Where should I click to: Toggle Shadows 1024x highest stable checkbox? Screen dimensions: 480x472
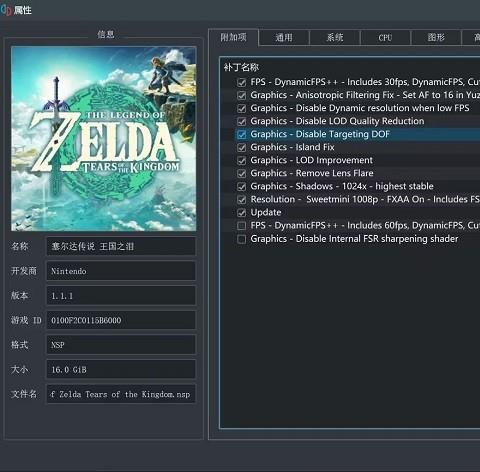(x=242, y=186)
